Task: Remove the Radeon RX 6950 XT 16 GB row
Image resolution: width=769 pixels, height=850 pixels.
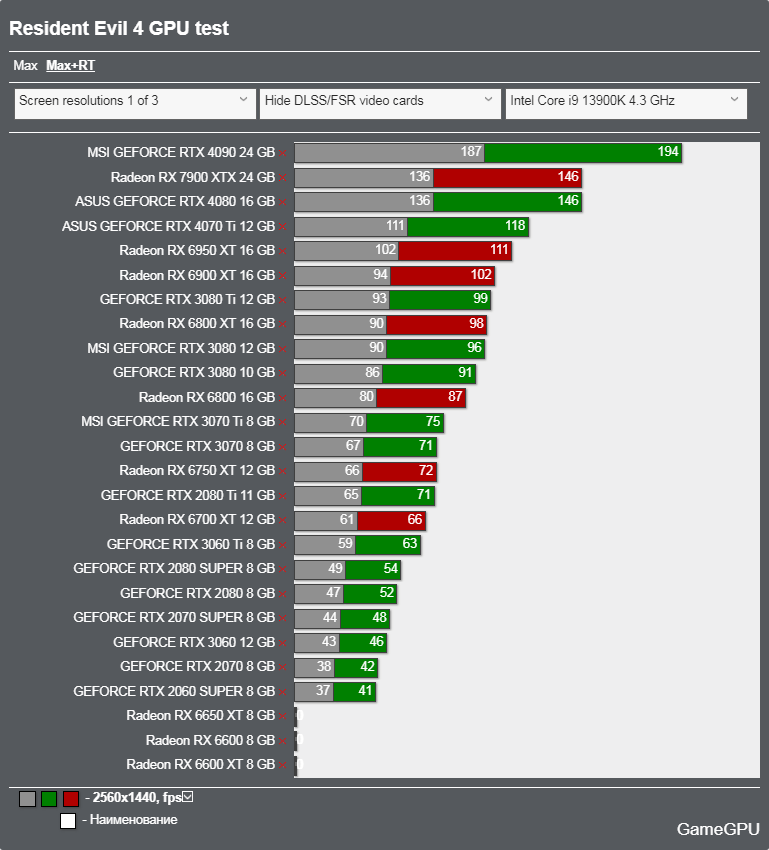Action: tap(283, 251)
